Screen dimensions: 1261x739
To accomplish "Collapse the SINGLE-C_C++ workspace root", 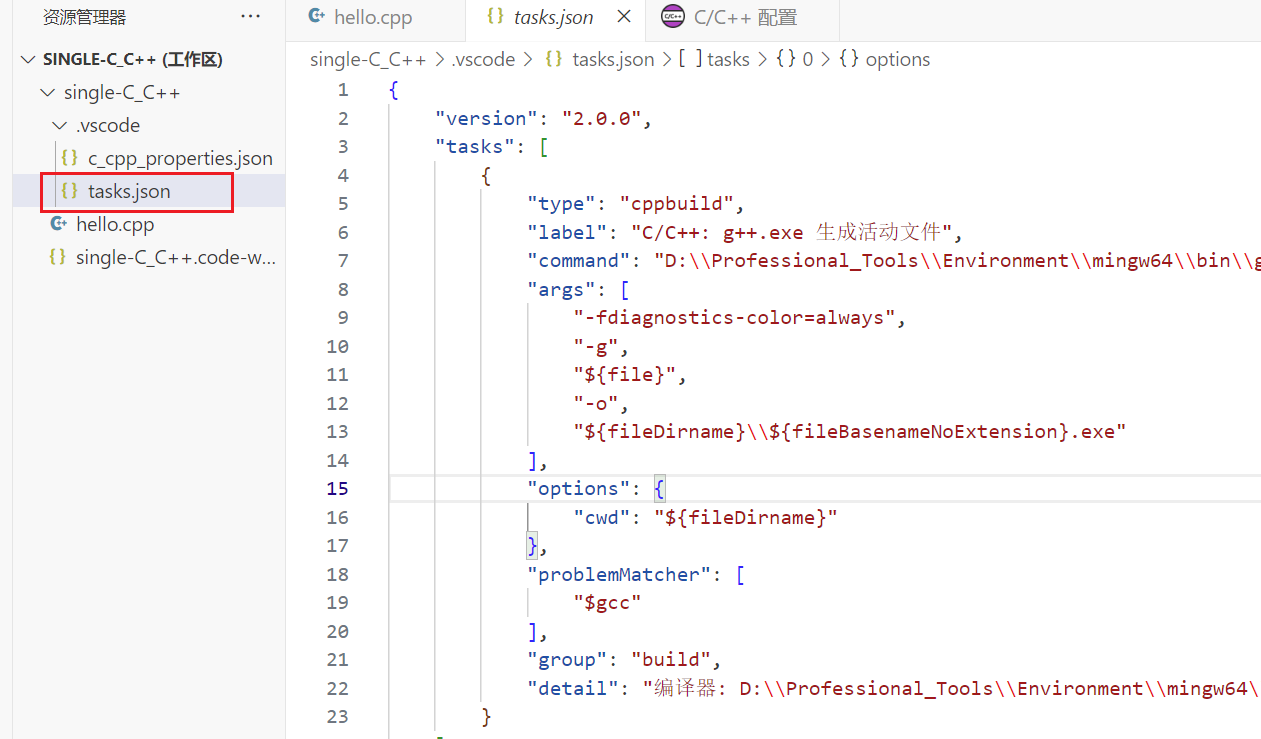I will point(27,60).
